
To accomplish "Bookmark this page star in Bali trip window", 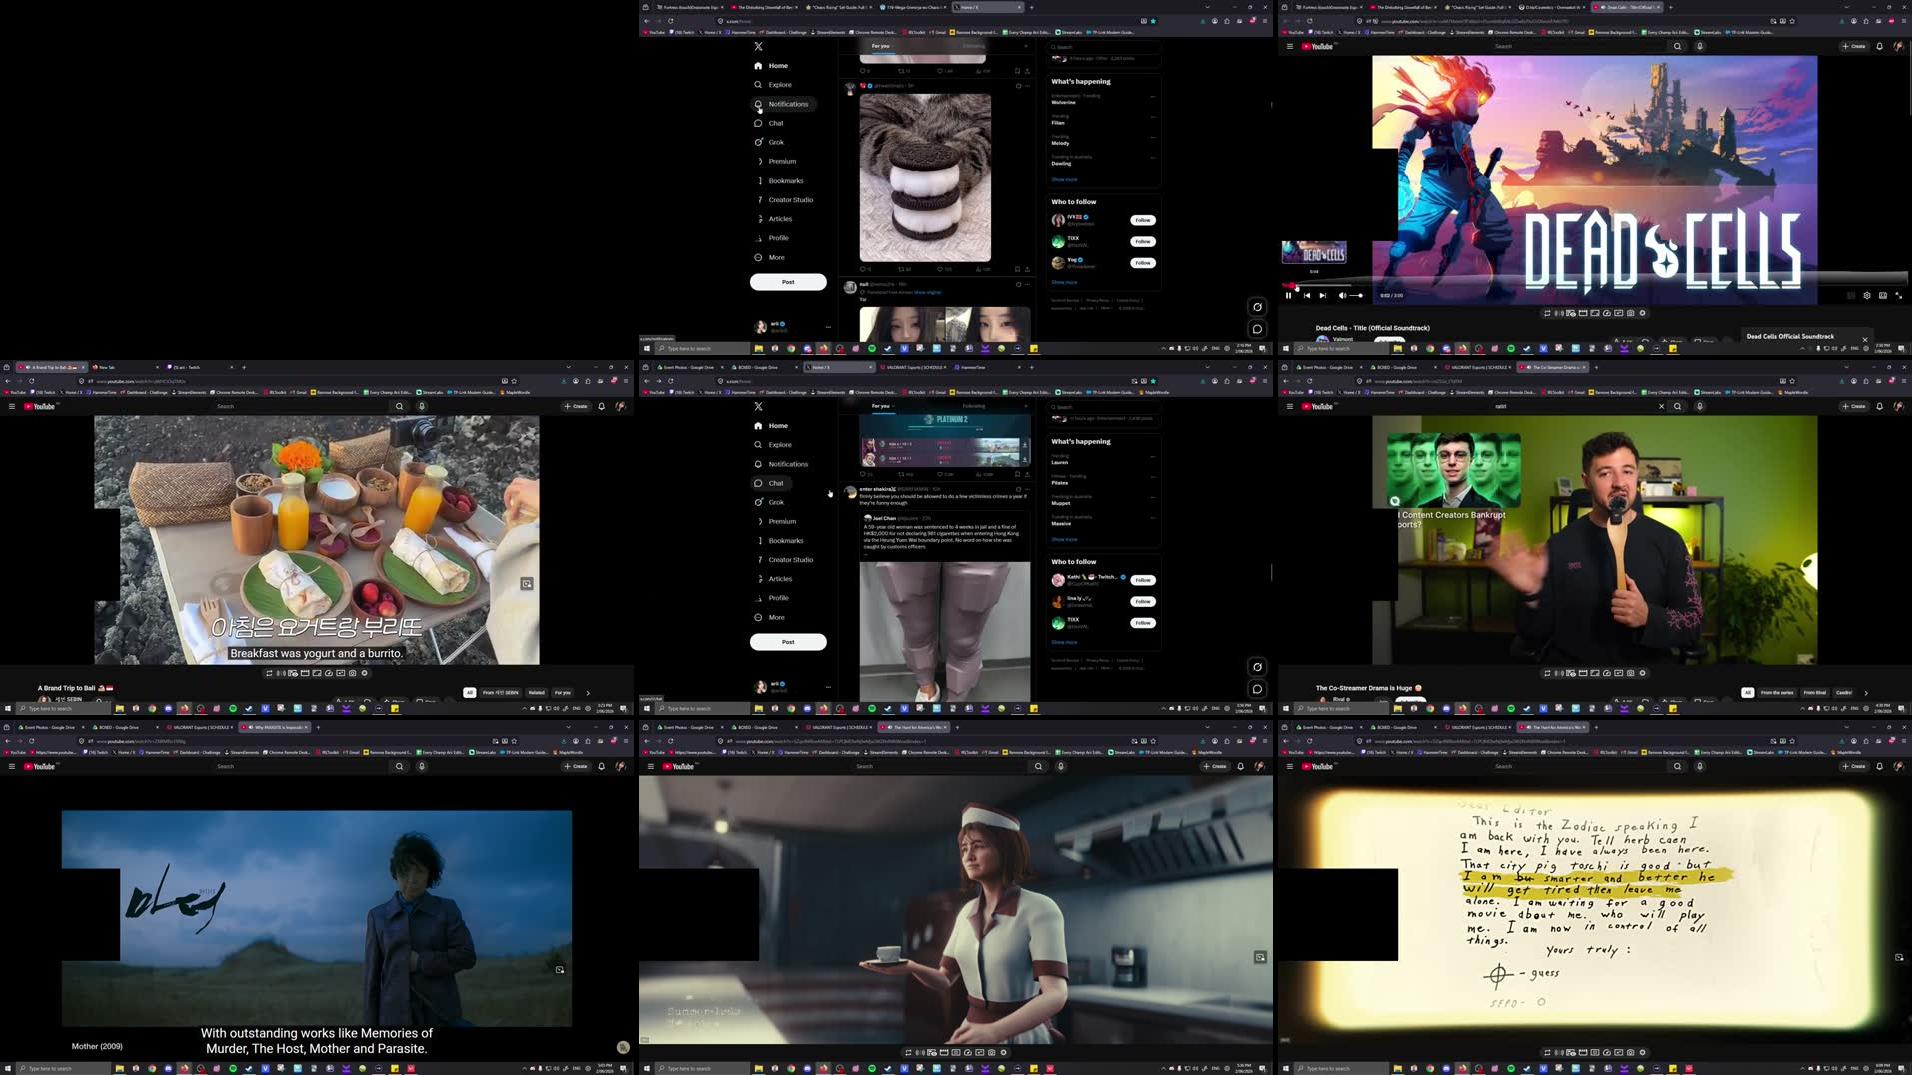I will click(514, 381).
